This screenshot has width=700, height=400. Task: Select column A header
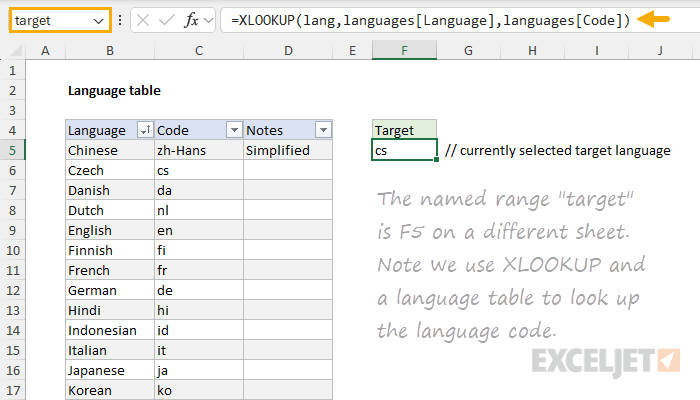point(46,50)
